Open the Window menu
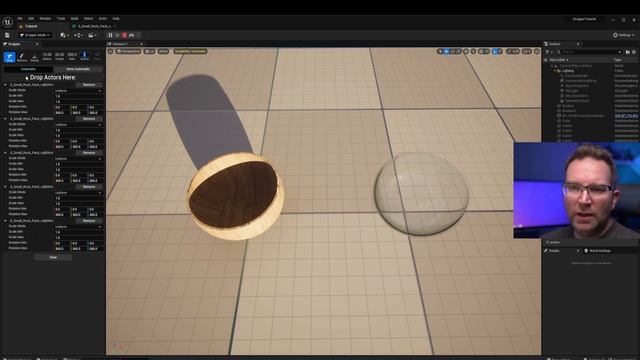Viewport: 640px width, 360px height. point(45,18)
